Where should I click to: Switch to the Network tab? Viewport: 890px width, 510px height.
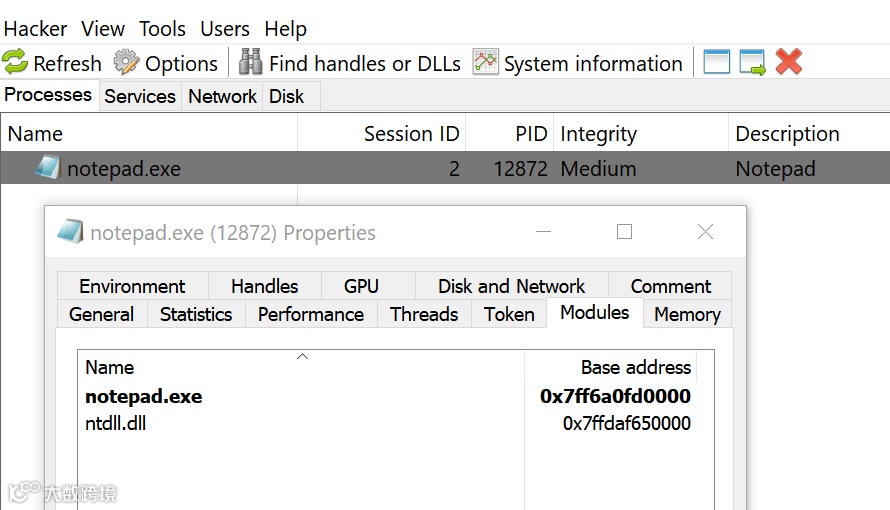[x=222, y=96]
